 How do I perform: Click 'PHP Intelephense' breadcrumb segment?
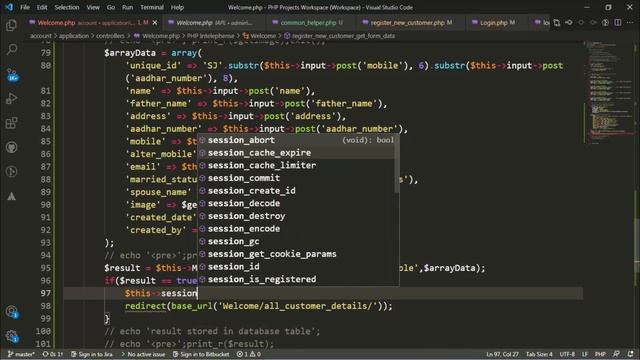click(211, 36)
